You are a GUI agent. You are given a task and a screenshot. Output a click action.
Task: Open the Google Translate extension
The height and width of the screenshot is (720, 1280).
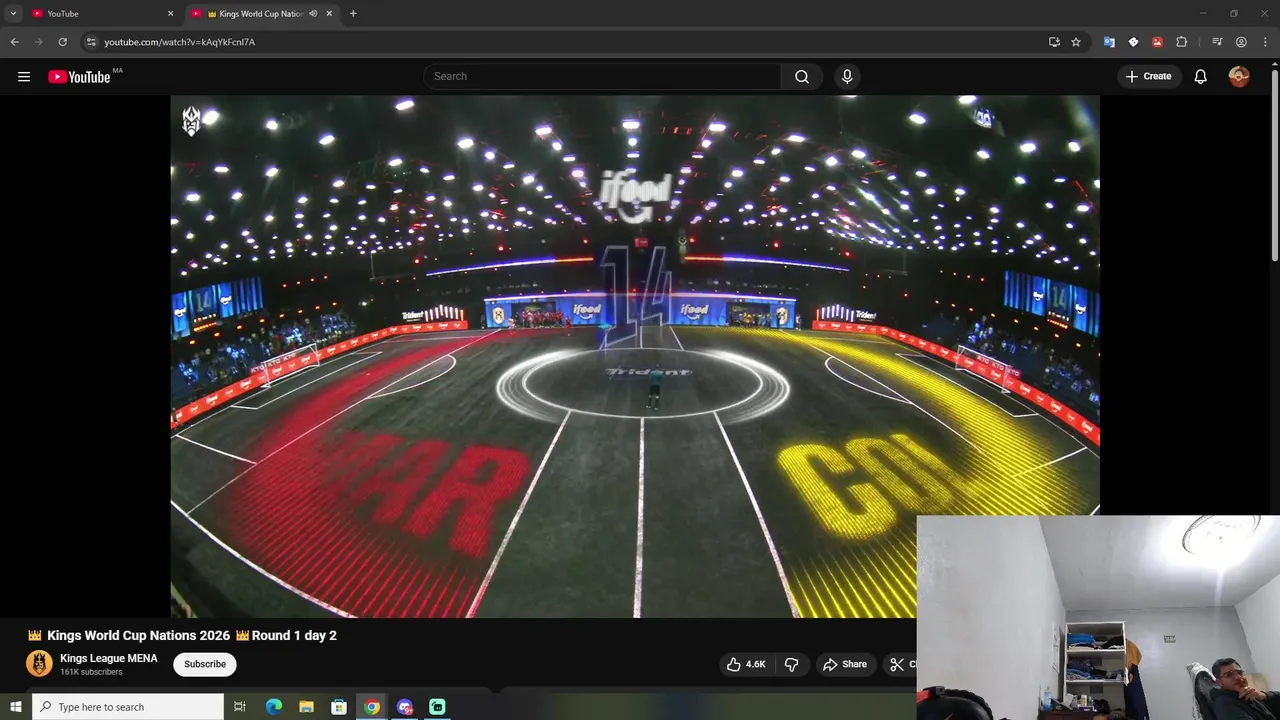tap(1109, 42)
